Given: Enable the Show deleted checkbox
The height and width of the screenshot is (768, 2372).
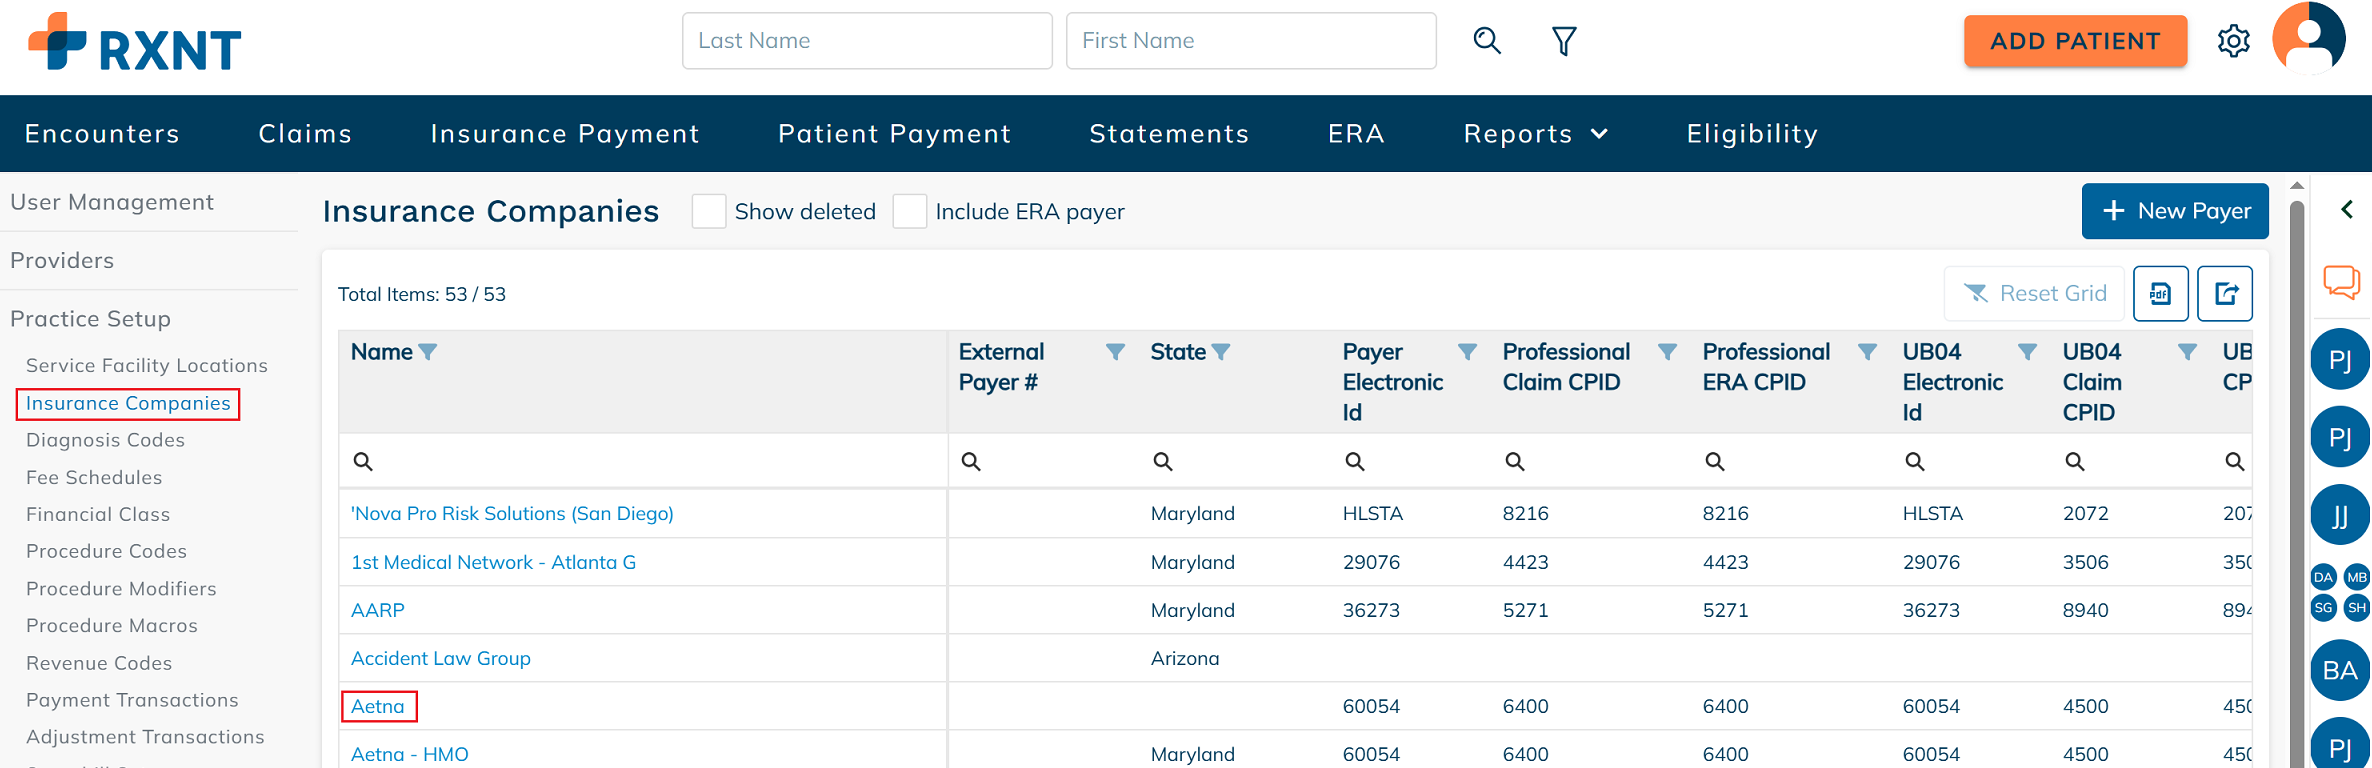Looking at the screenshot, I should point(709,212).
